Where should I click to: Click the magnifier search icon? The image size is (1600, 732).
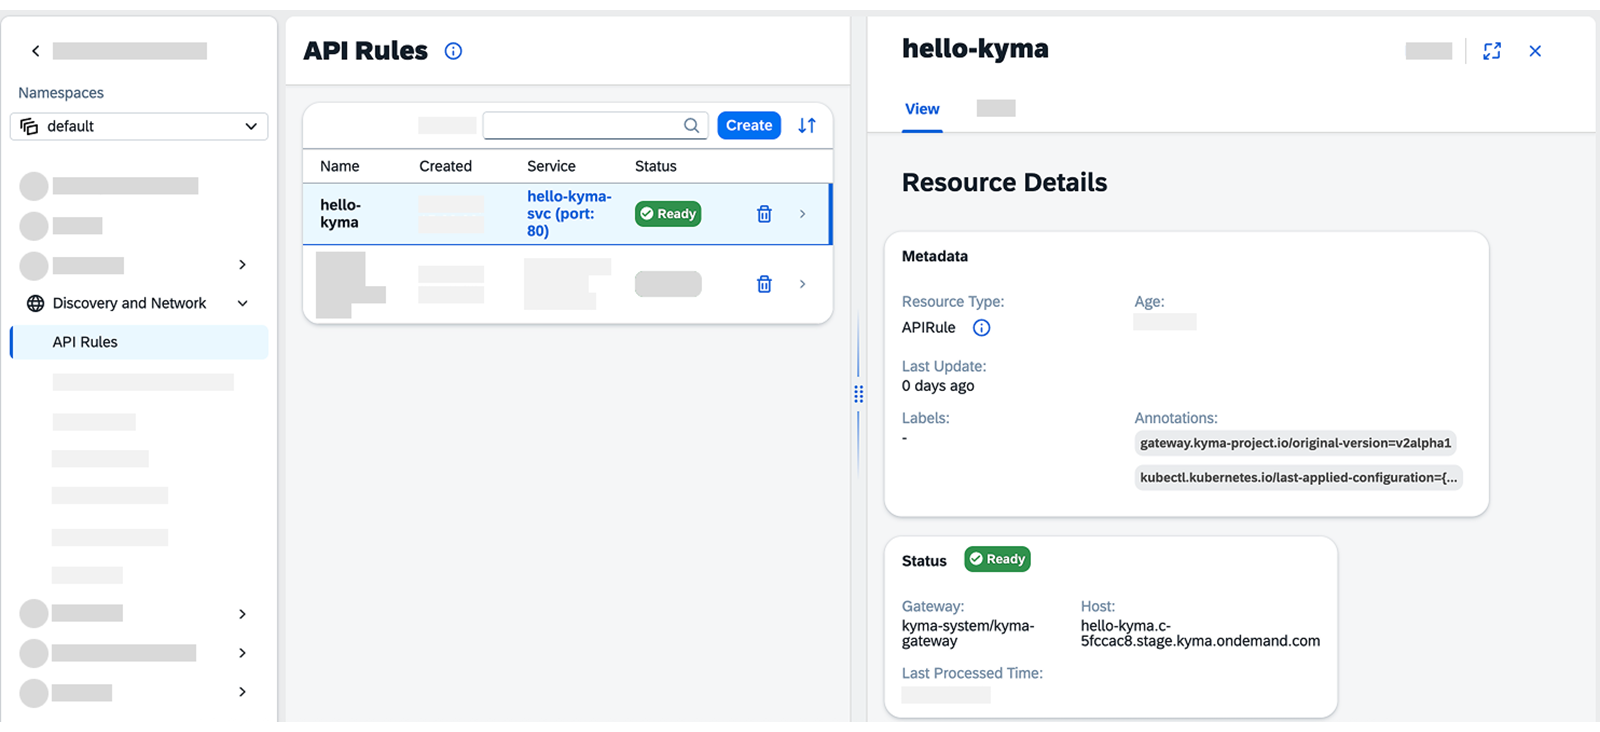coord(691,125)
